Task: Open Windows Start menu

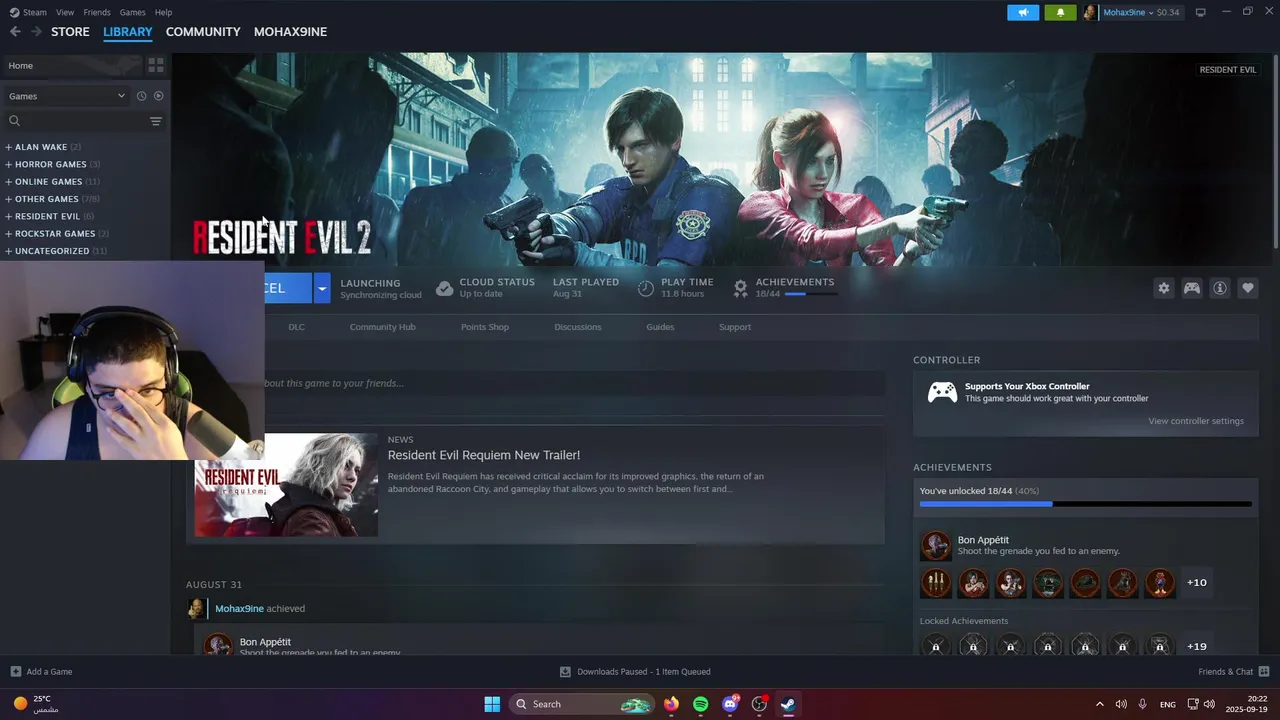Action: [x=492, y=704]
